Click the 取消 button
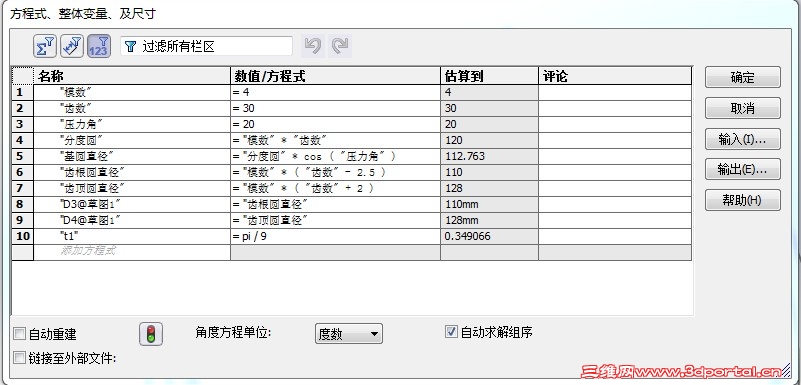The width and height of the screenshot is (801, 385). 742,108
